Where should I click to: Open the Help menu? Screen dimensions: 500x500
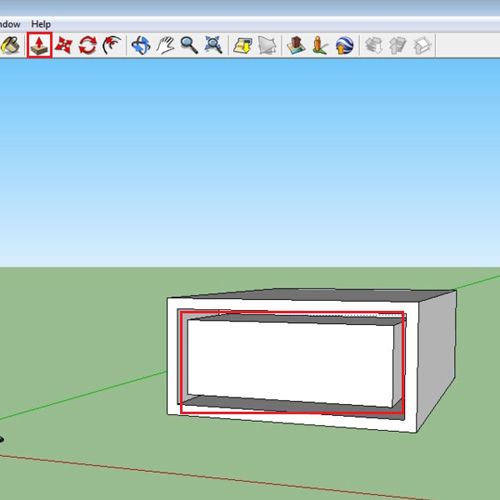tap(41, 24)
